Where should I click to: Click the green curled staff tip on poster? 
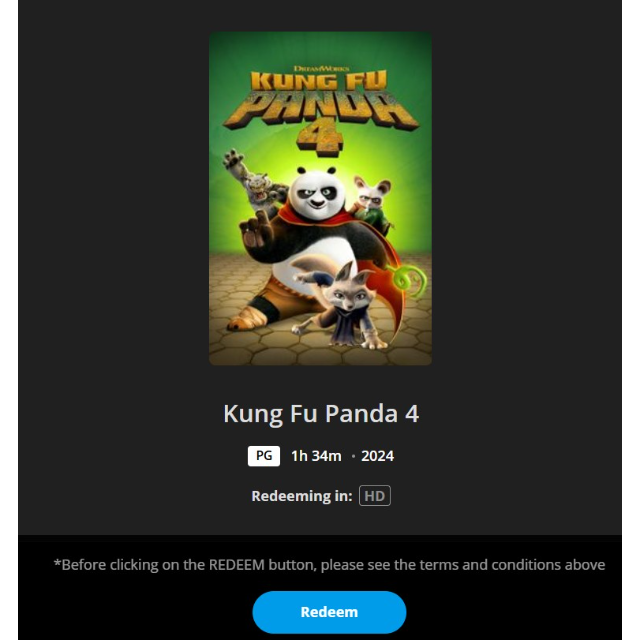[x=407, y=279]
